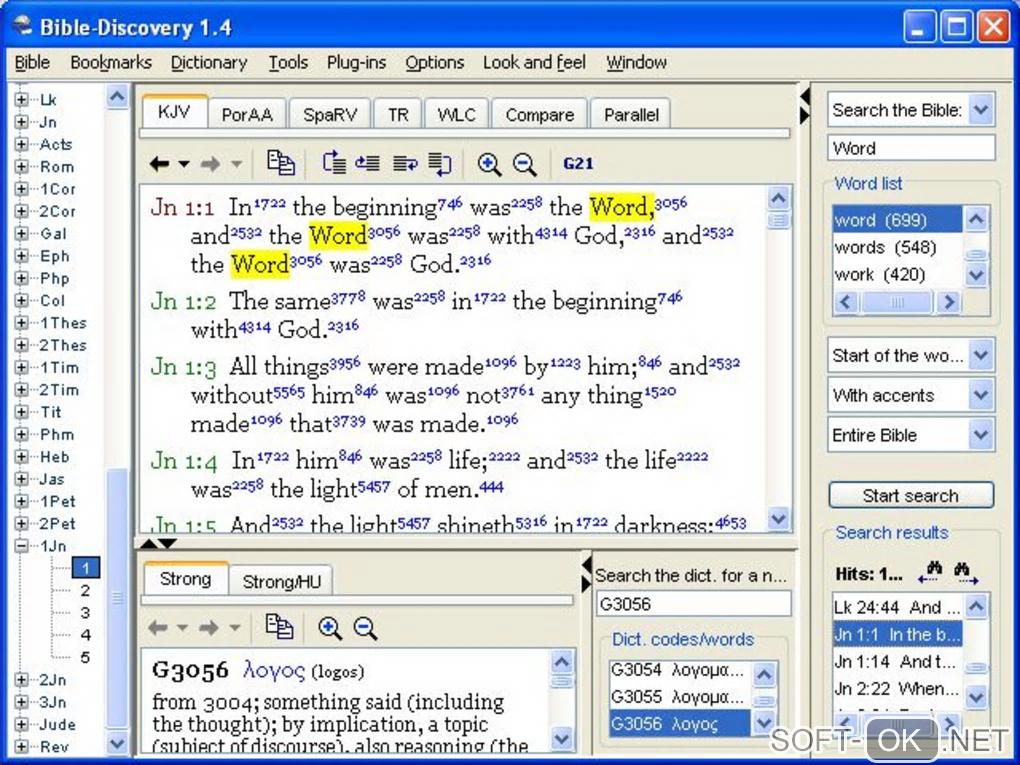Screen dimensions: 1020x765
Task: Select the Strong/HU dictionary tab
Action: [281, 581]
